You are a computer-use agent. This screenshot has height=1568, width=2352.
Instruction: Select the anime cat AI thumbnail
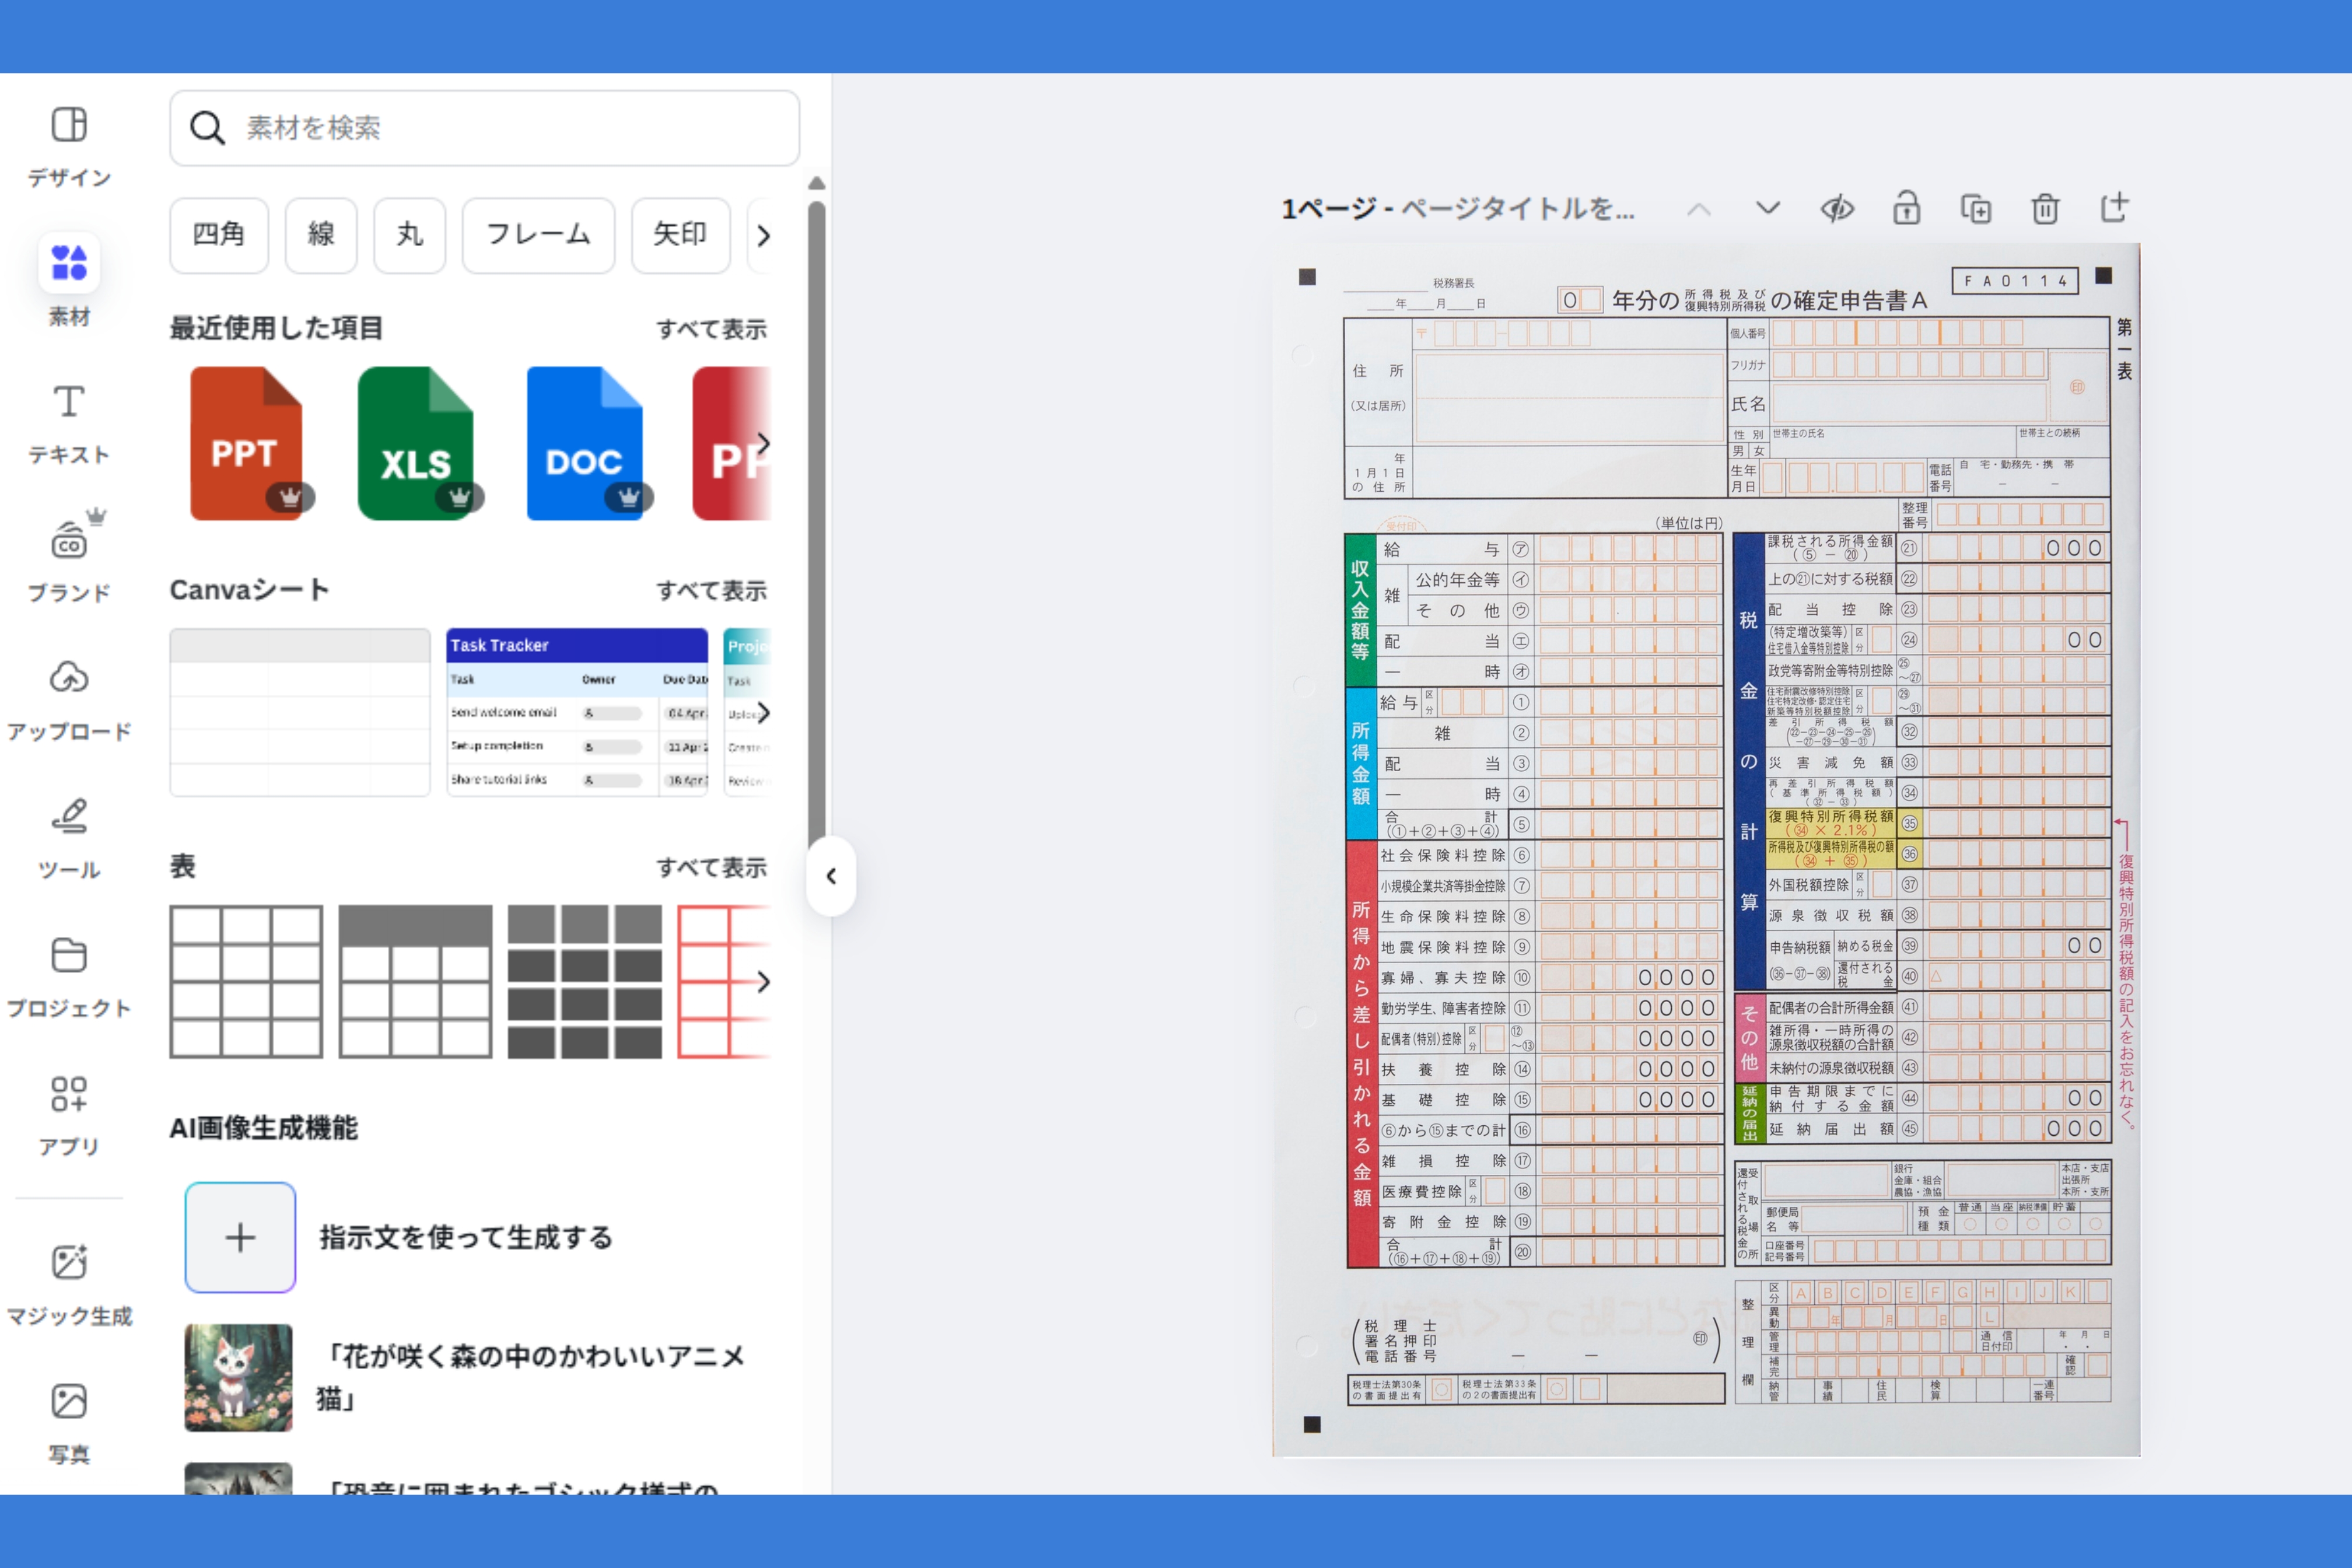tap(239, 1378)
